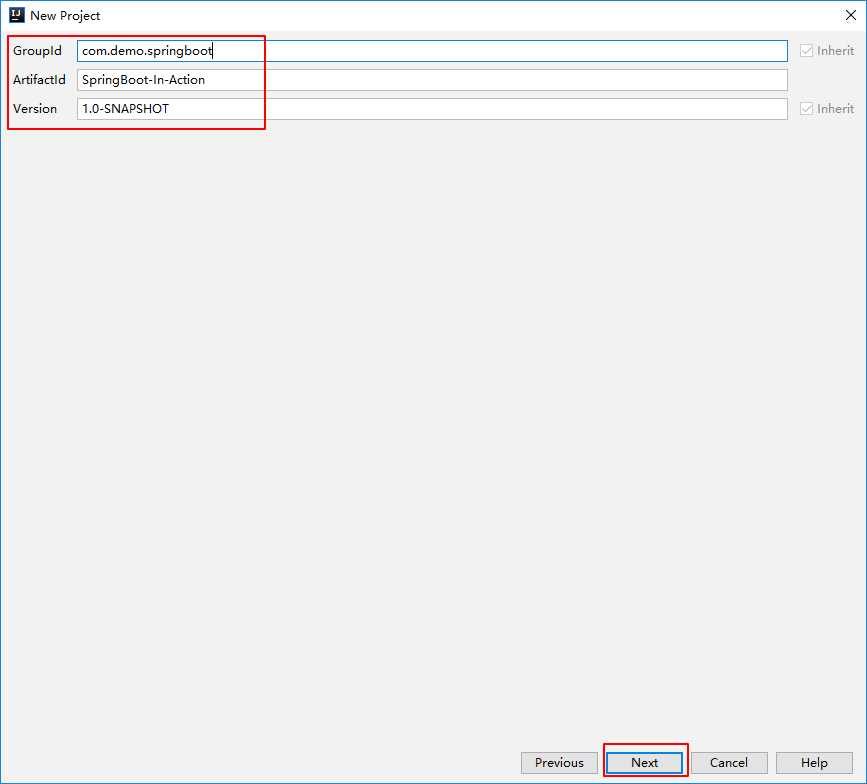
Task: Click the Next button to proceed
Action: pyautogui.click(x=644, y=762)
